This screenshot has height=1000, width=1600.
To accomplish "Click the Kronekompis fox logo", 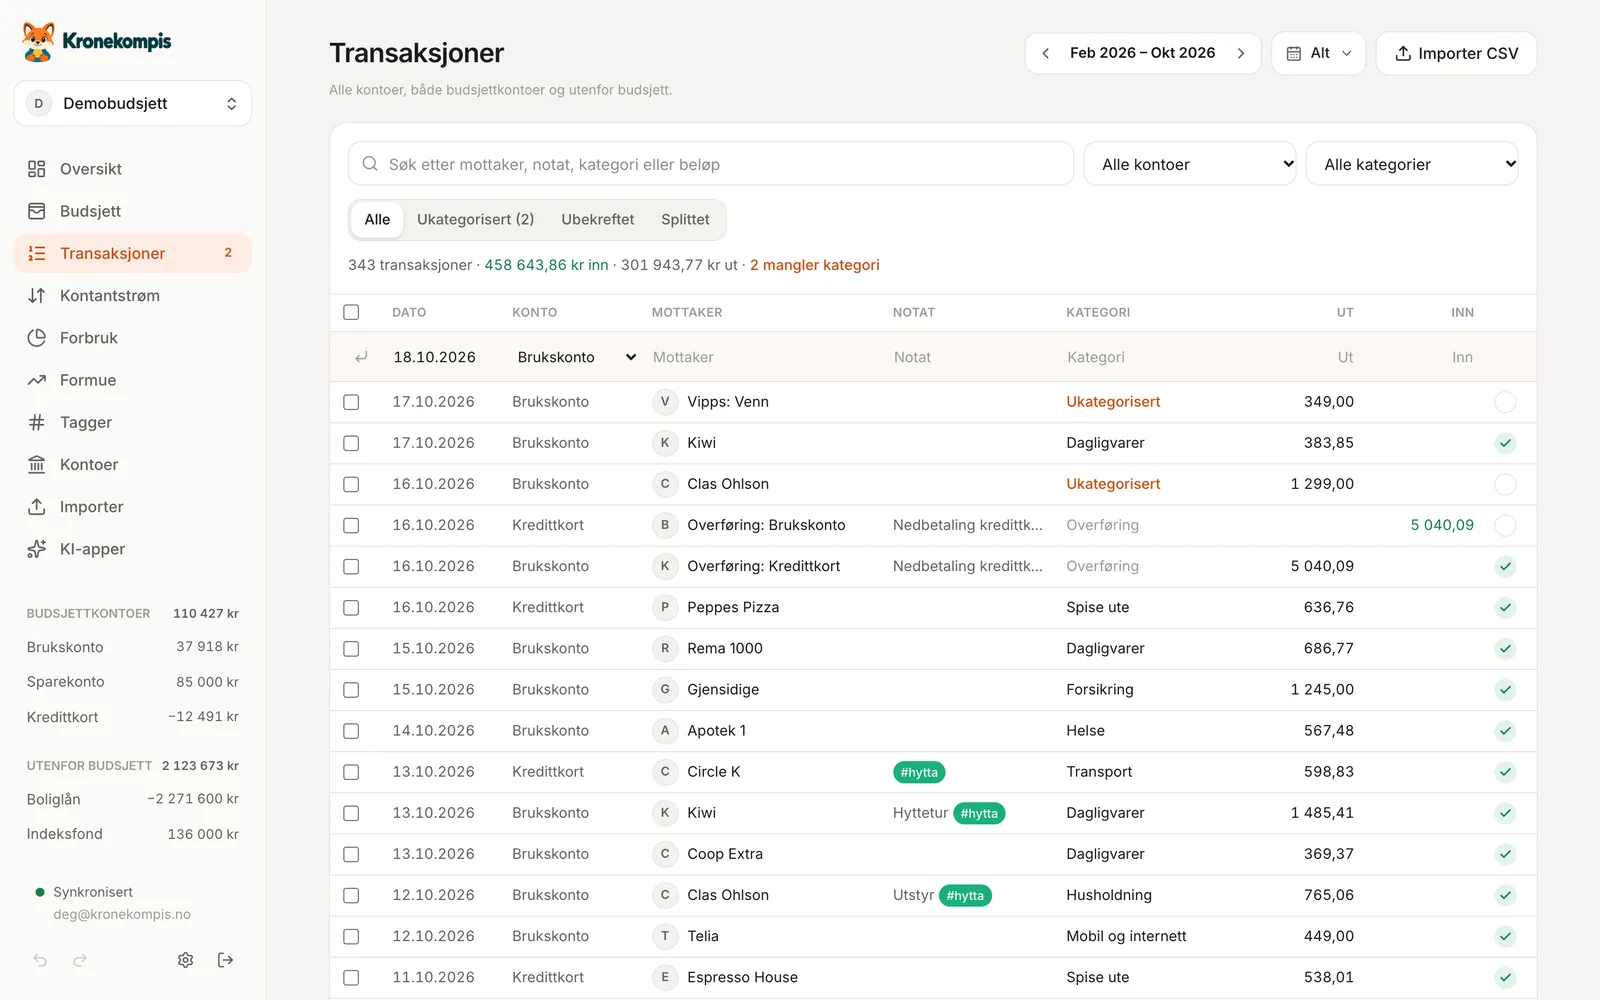I will (x=39, y=42).
